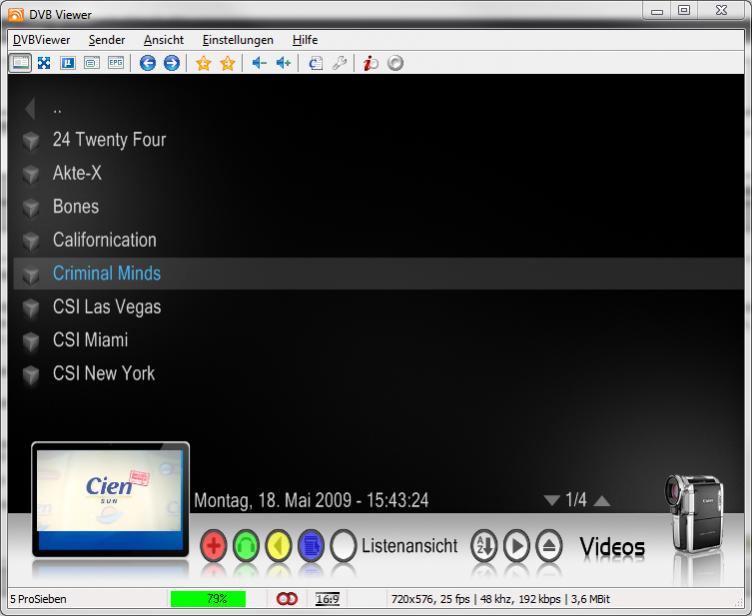Viewport: 752px width, 616px height.
Task: Click the stereo audio mode icon in status bar
Action: pyautogui.click(x=287, y=599)
